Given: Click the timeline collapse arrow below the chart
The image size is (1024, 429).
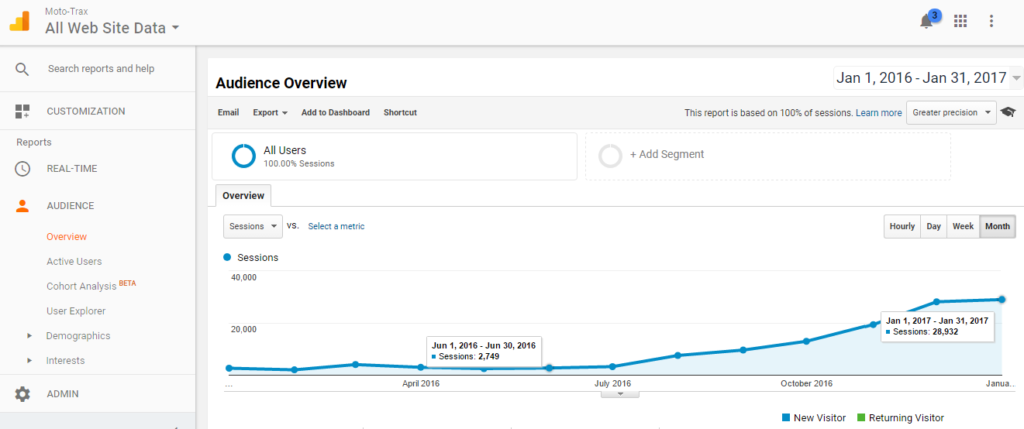Looking at the screenshot, I should point(620,394).
